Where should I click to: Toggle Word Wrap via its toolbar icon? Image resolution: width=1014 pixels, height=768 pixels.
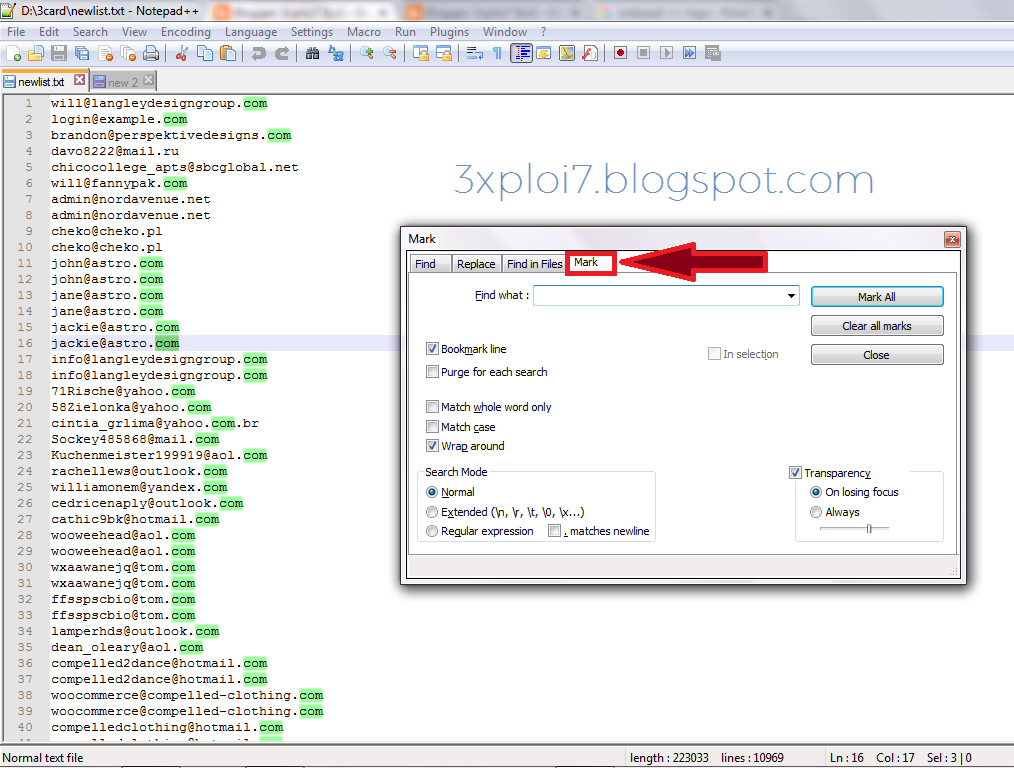(473, 53)
